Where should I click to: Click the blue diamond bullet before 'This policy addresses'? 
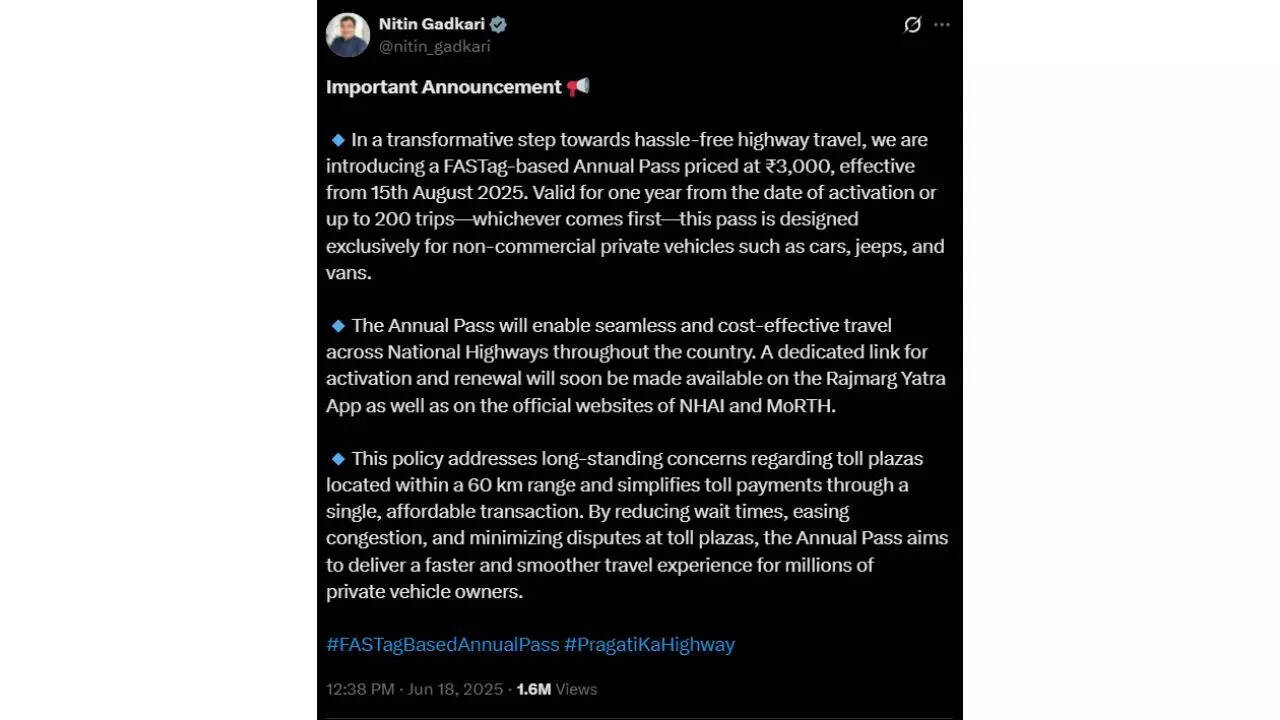point(338,459)
